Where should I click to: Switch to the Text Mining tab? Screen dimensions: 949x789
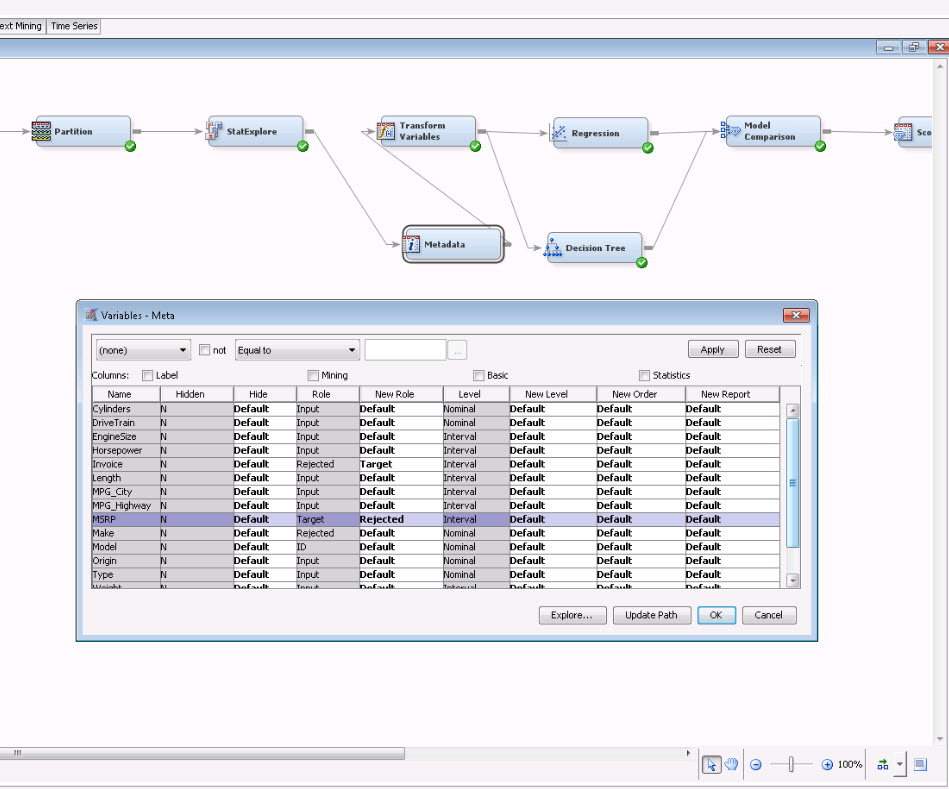[x=18, y=26]
